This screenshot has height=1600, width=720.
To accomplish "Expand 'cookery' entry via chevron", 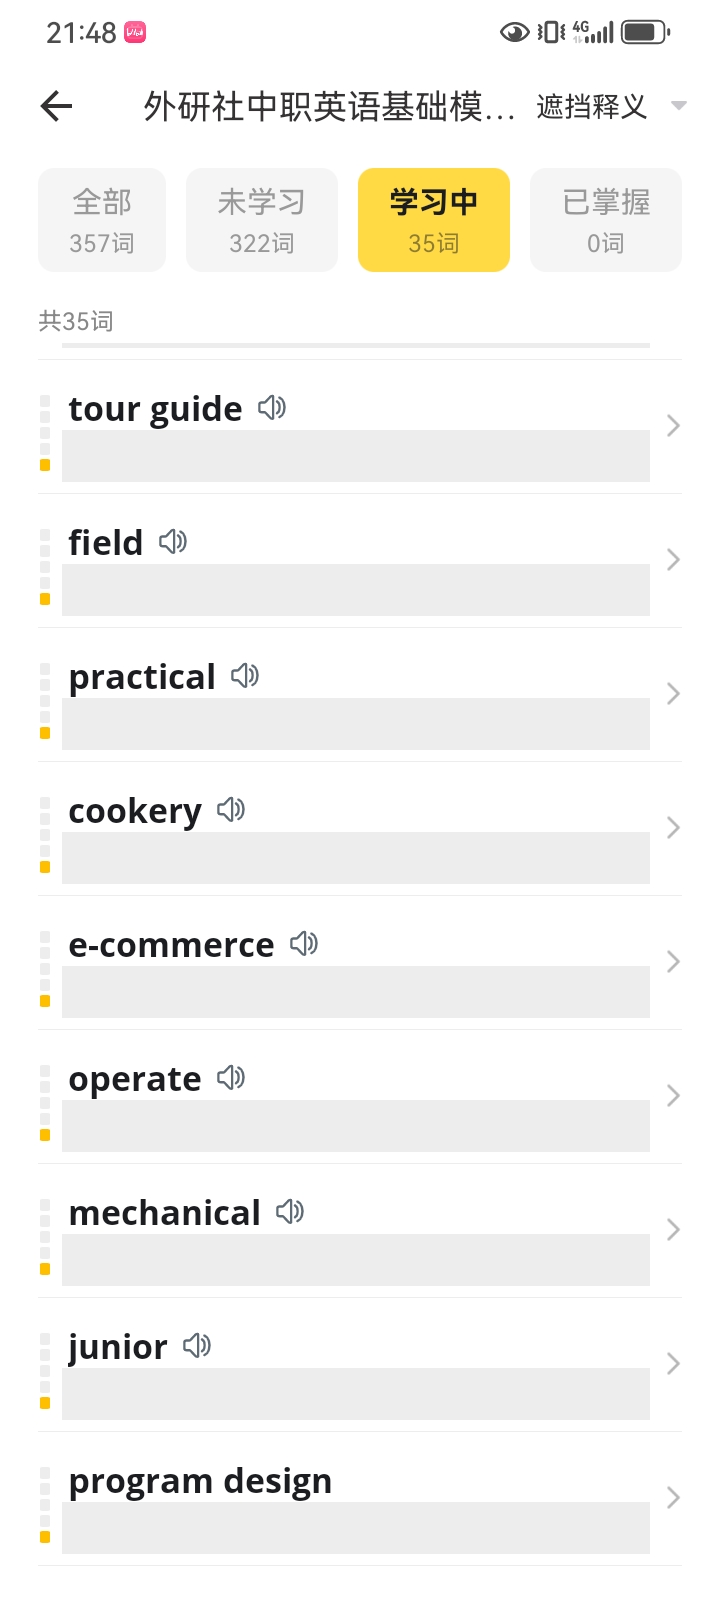I will click(x=673, y=828).
